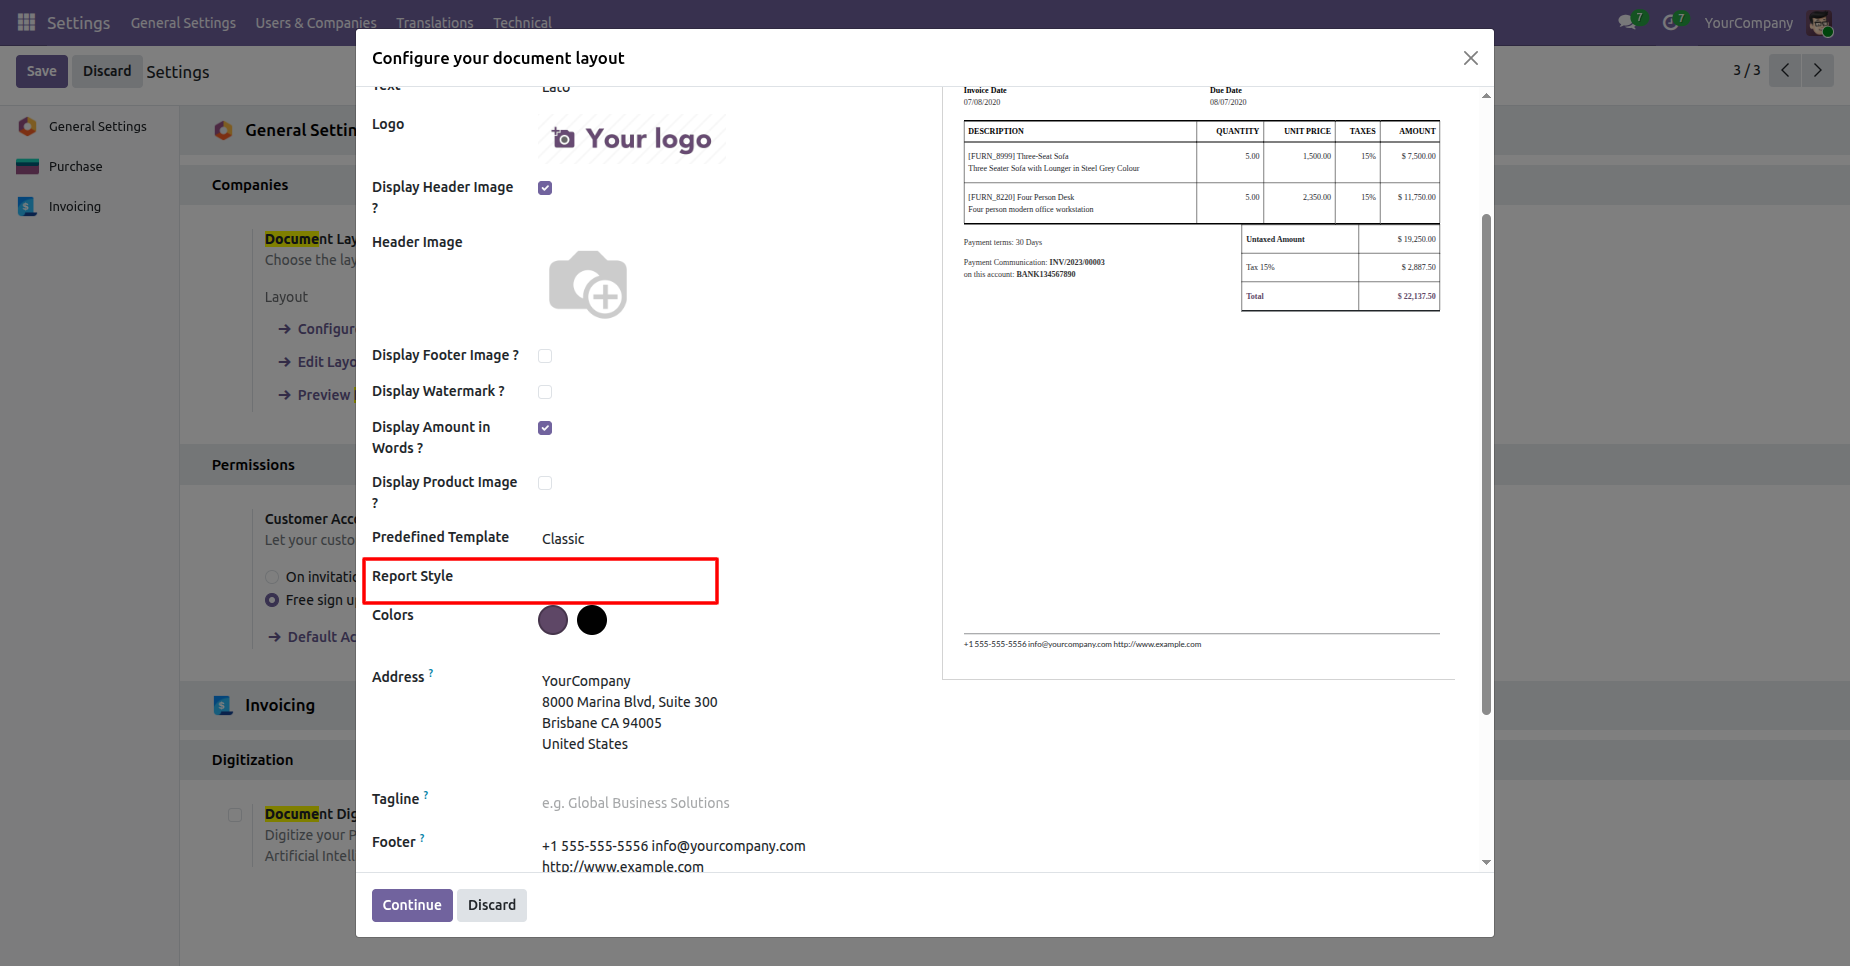Uncheck Display Header Image checkbox
This screenshot has height=966, width=1850.
(545, 188)
